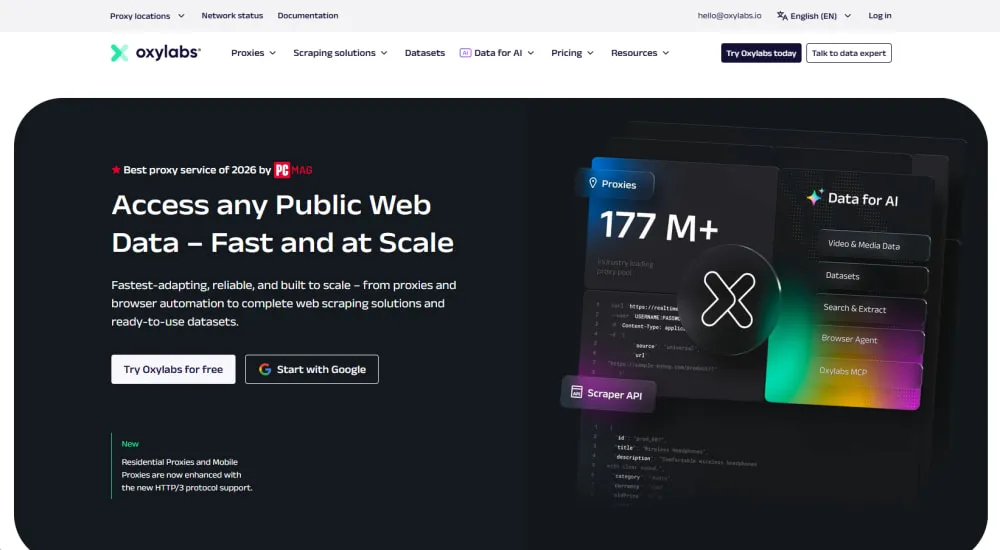Open the English (EN) language selector
1000x550 pixels.
point(814,16)
